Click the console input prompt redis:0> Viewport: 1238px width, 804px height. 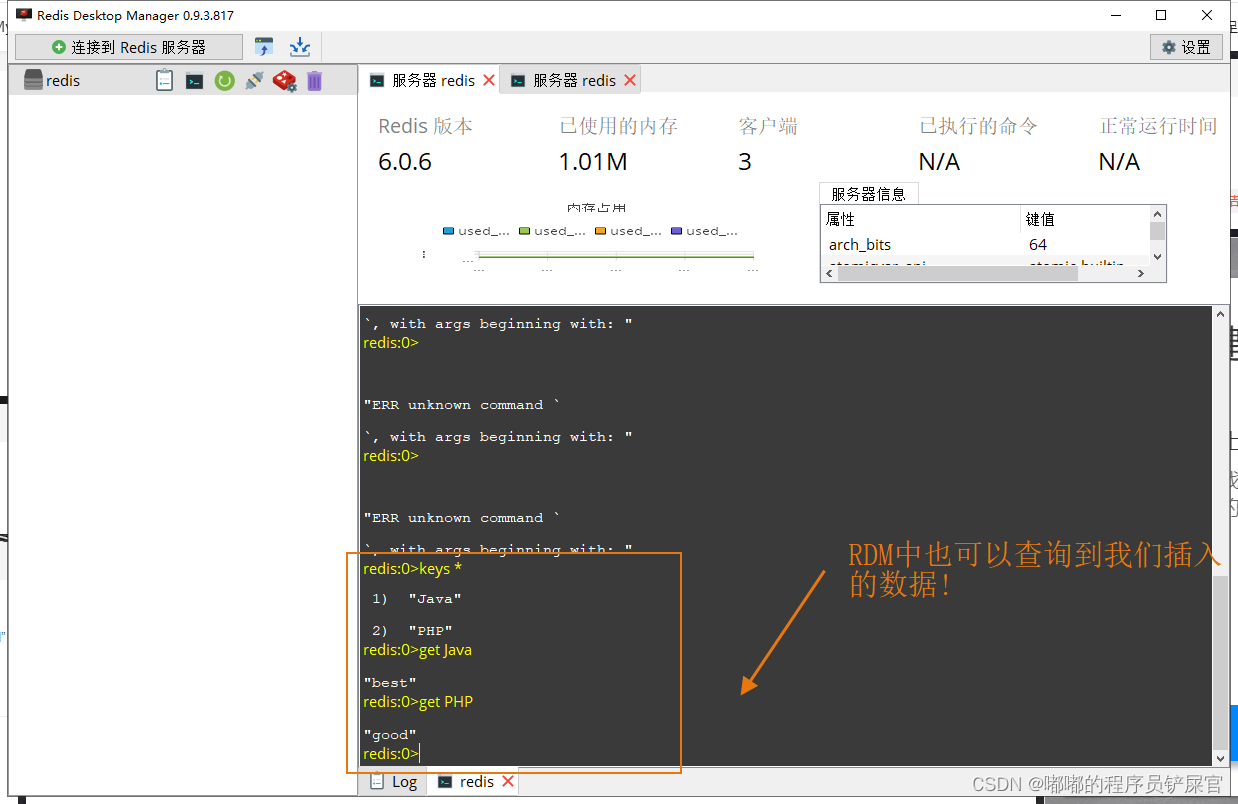[391, 754]
